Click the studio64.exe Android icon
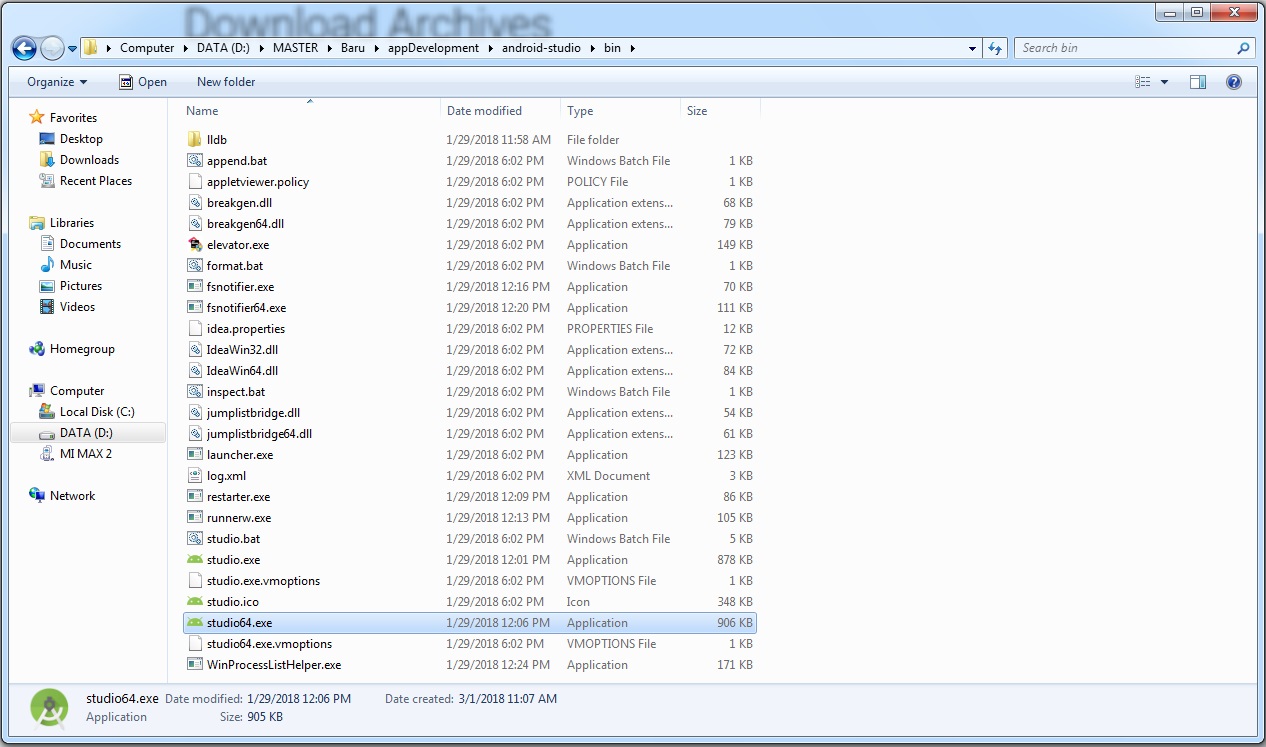 coord(195,623)
